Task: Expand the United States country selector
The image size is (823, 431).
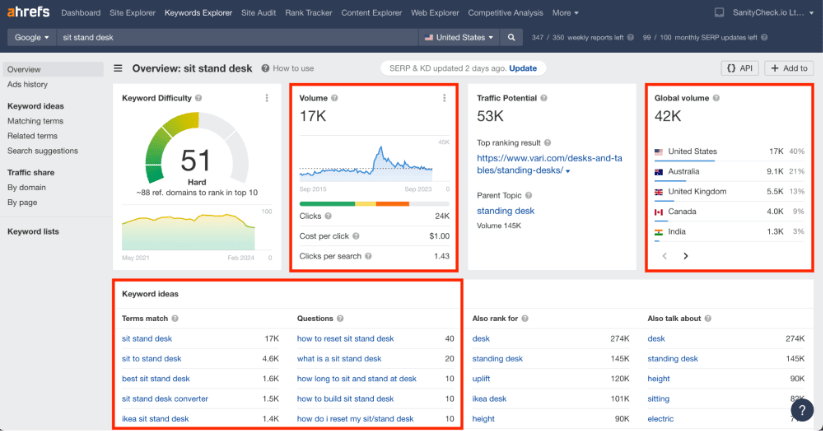Action: click(459, 37)
